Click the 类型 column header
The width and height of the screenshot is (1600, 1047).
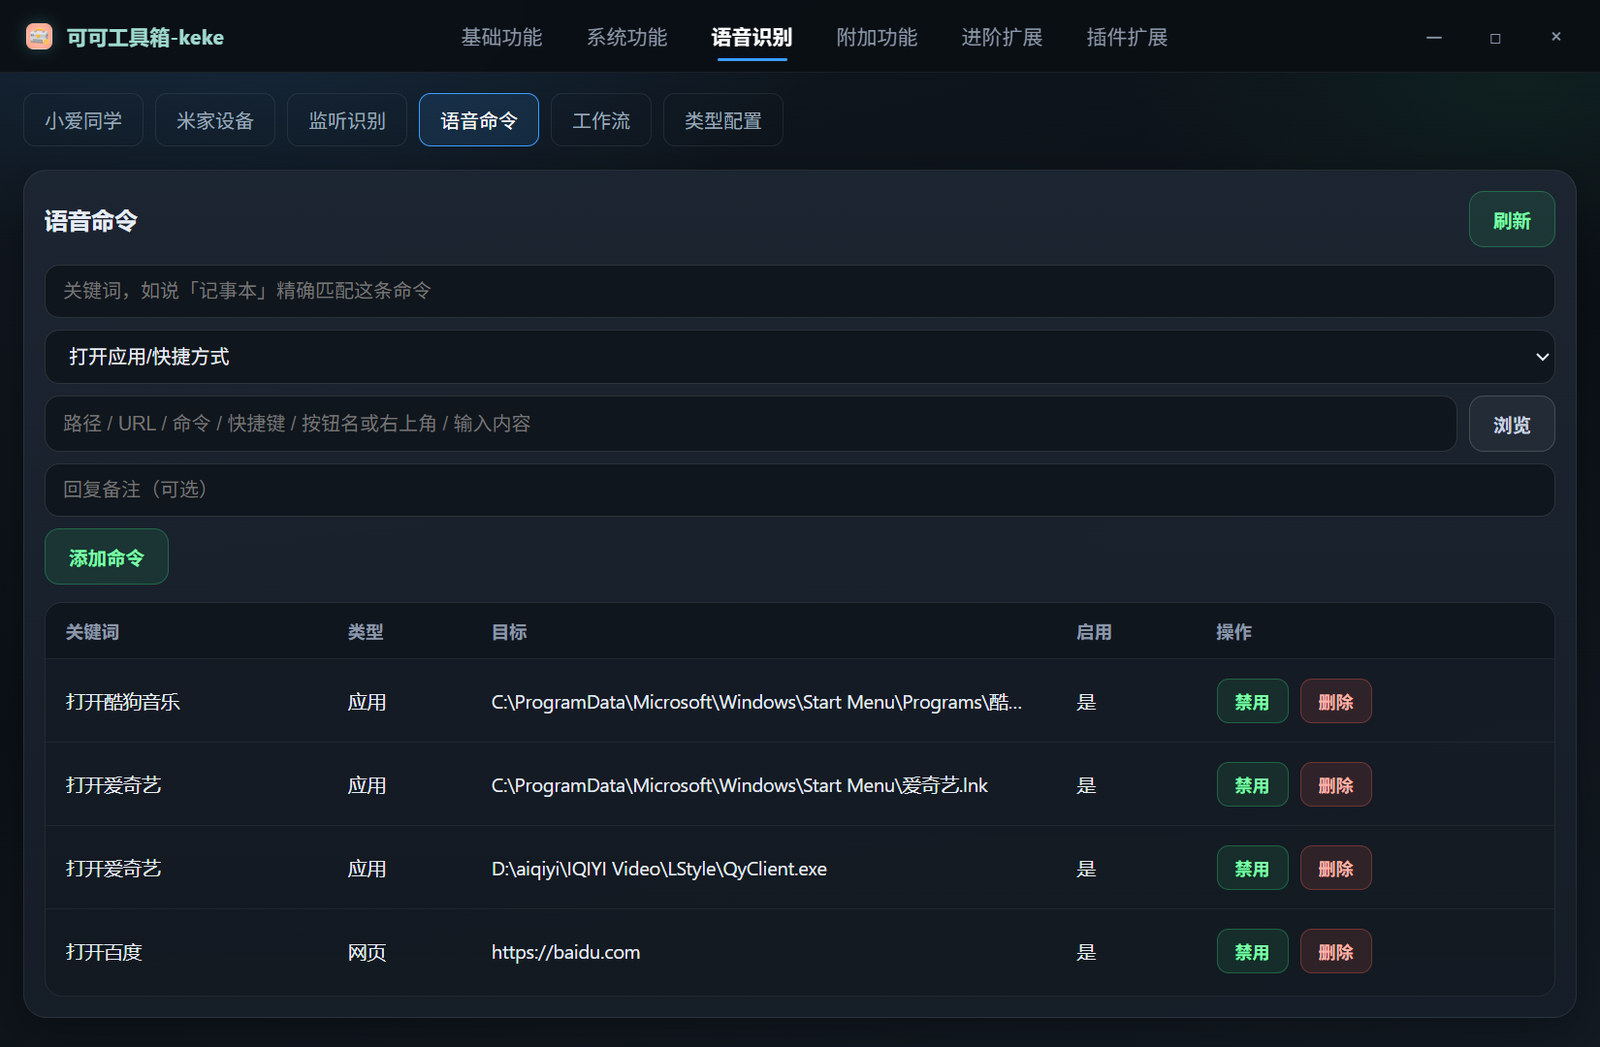point(366,632)
